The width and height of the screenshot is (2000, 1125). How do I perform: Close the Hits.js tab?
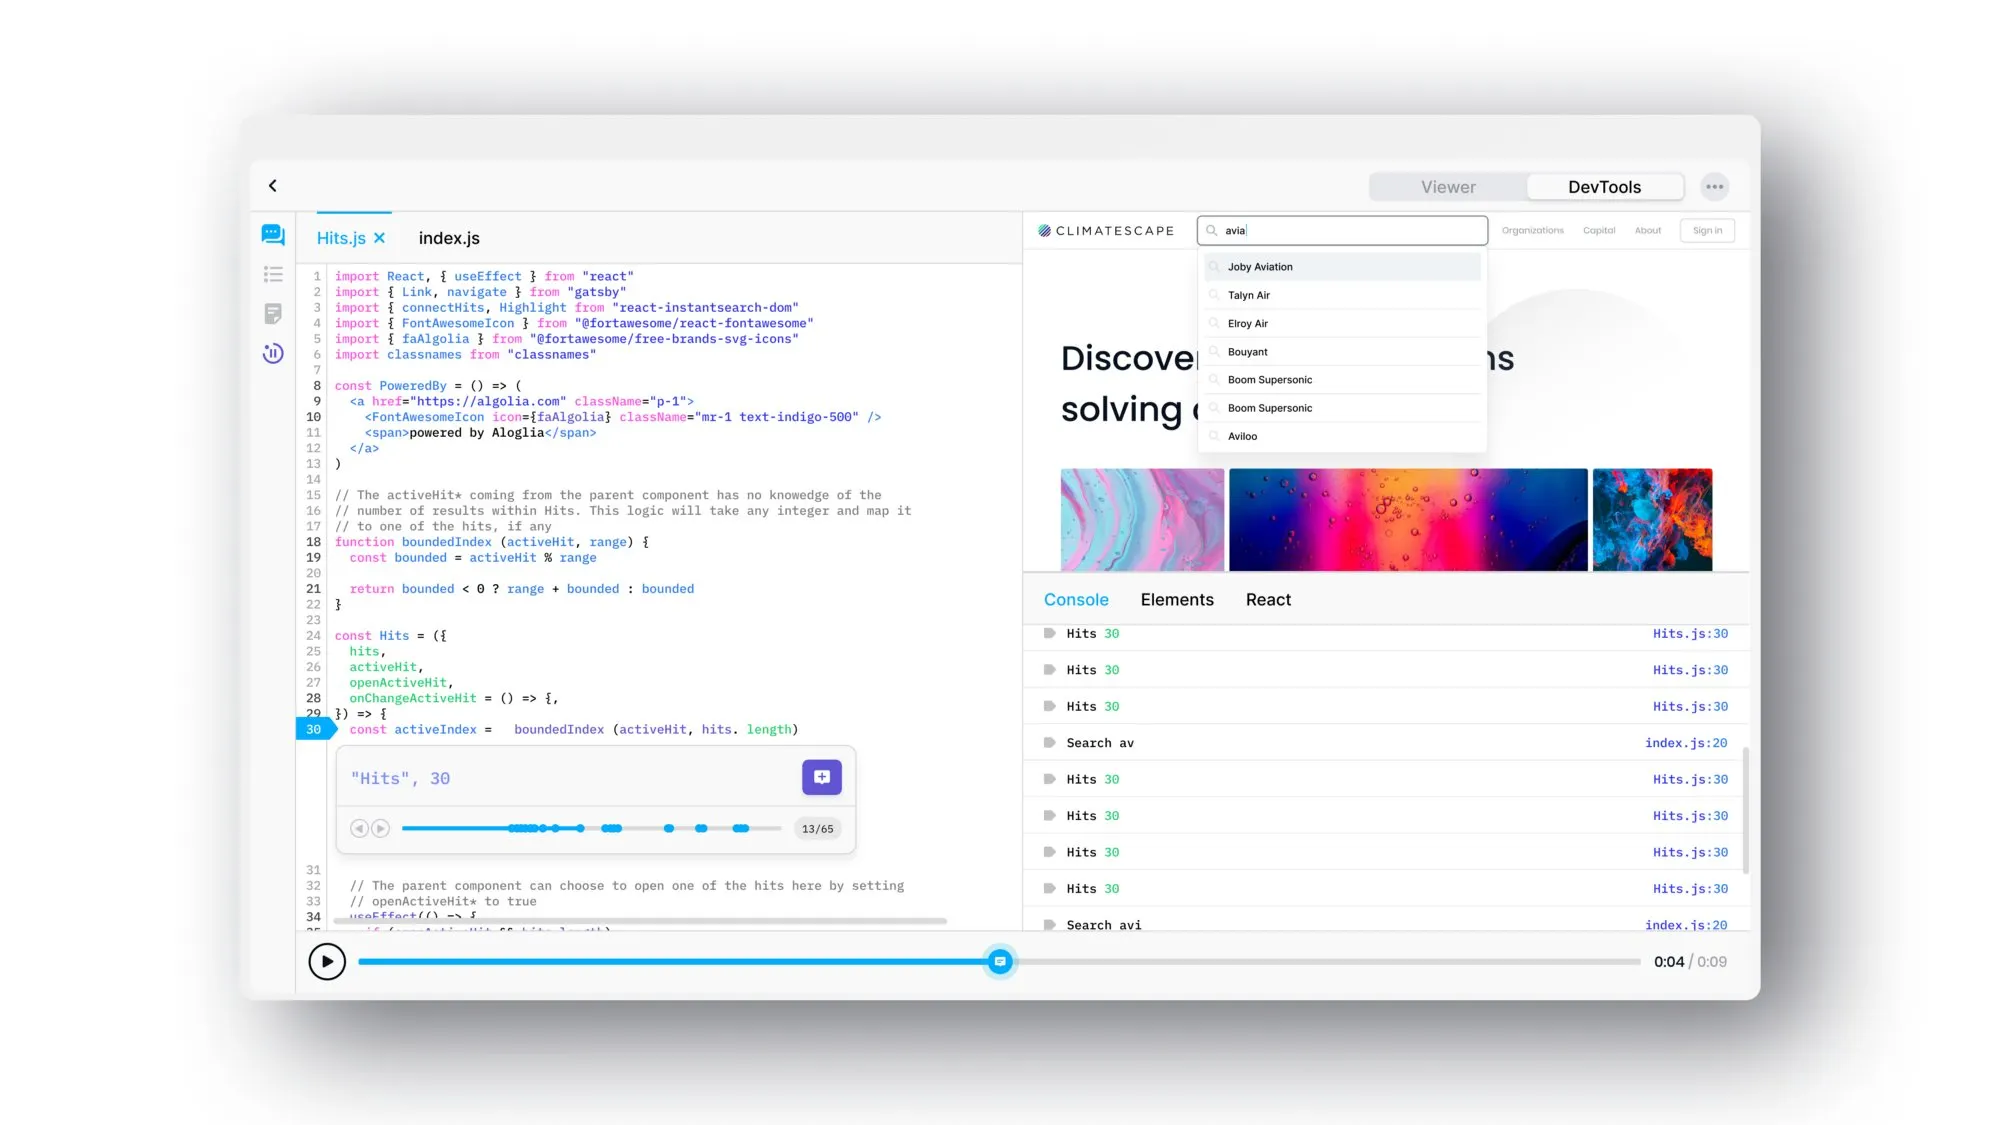click(380, 238)
